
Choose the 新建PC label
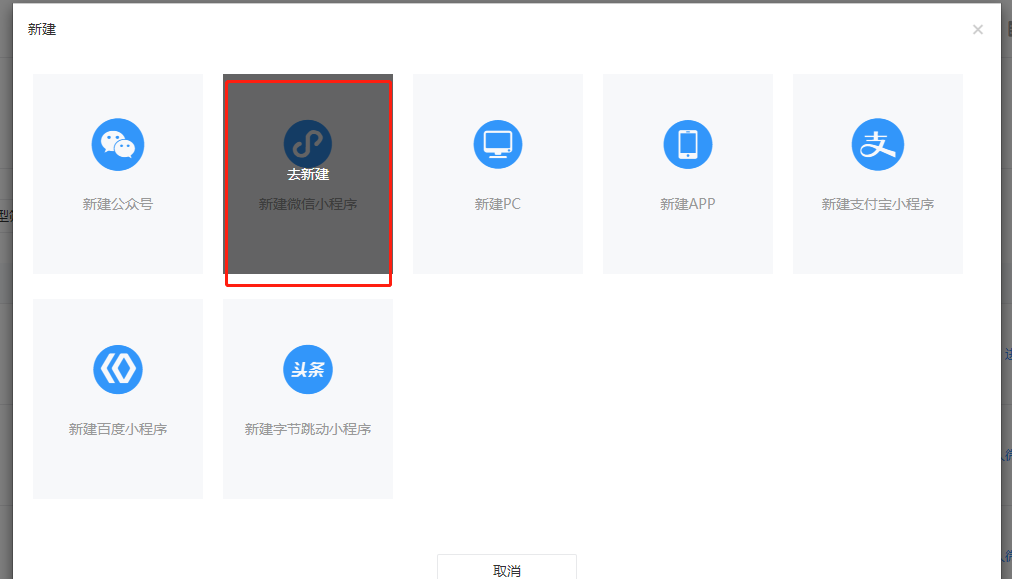click(498, 204)
